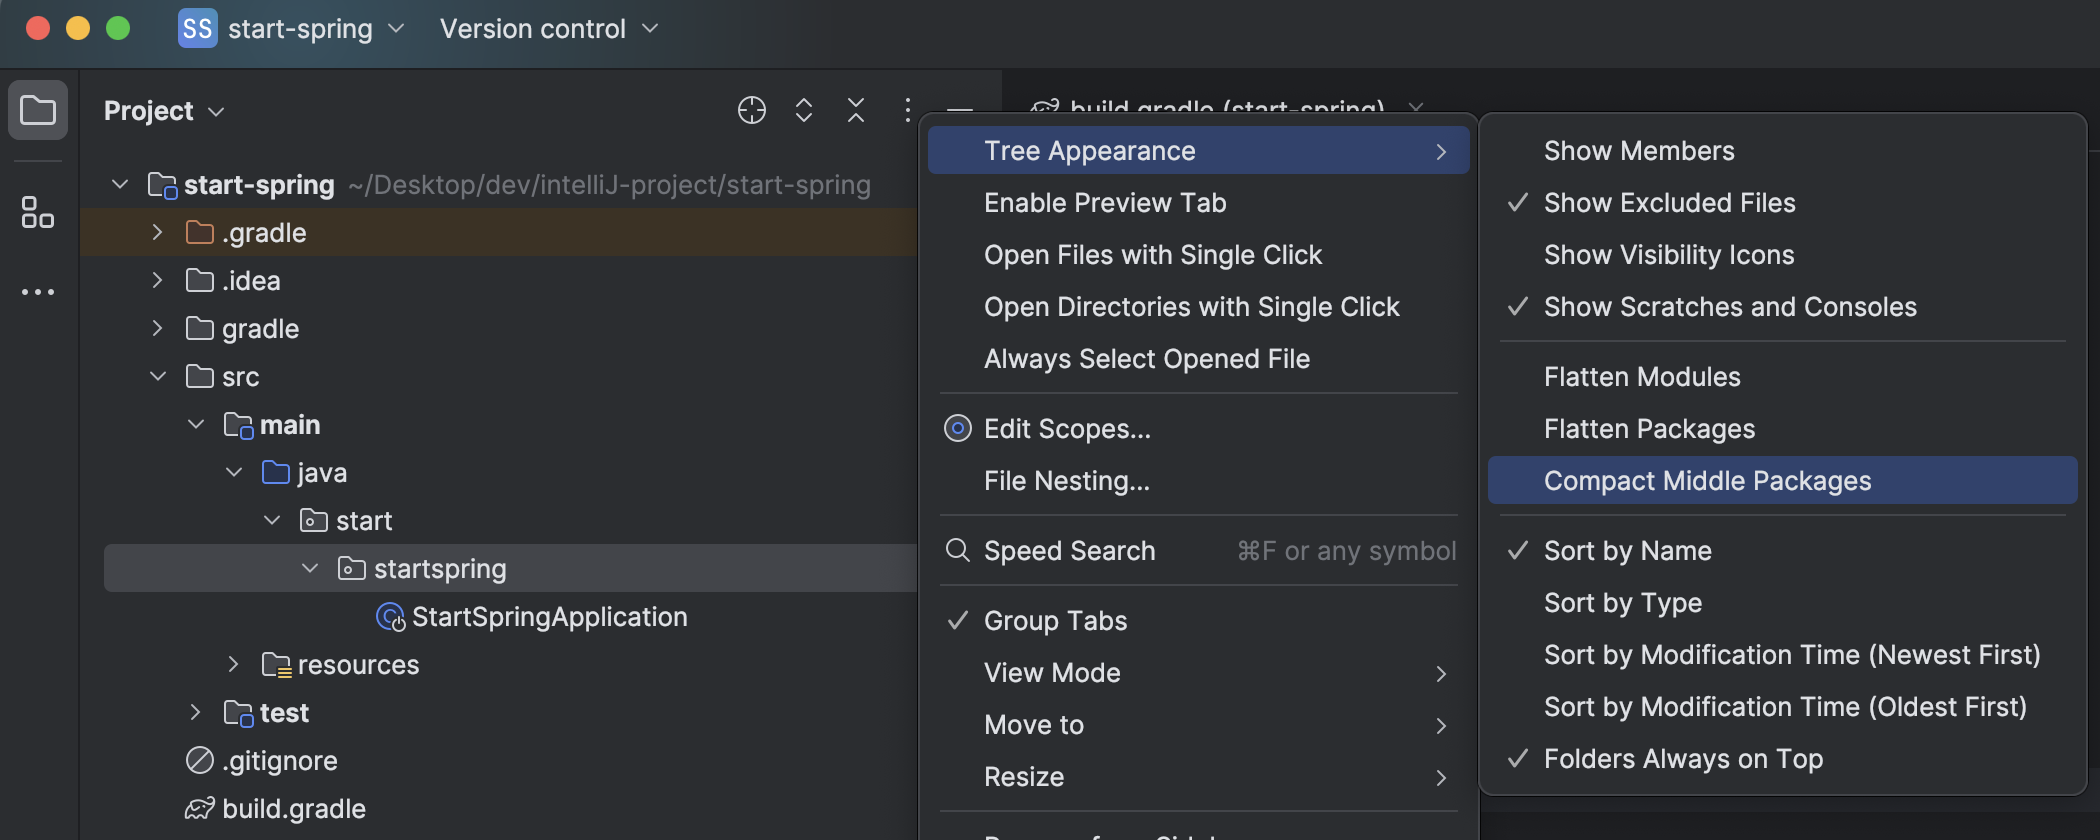Open the Structure tool window icon
The width and height of the screenshot is (2100, 840).
pyautogui.click(x=38, y=212)
